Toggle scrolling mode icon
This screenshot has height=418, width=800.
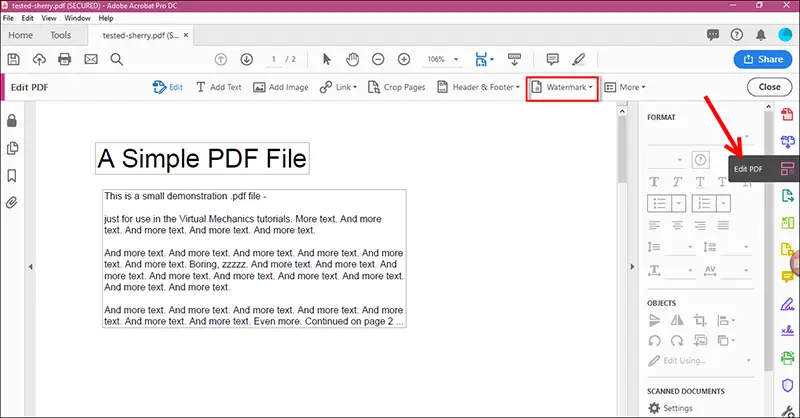(x=514, y=59)
